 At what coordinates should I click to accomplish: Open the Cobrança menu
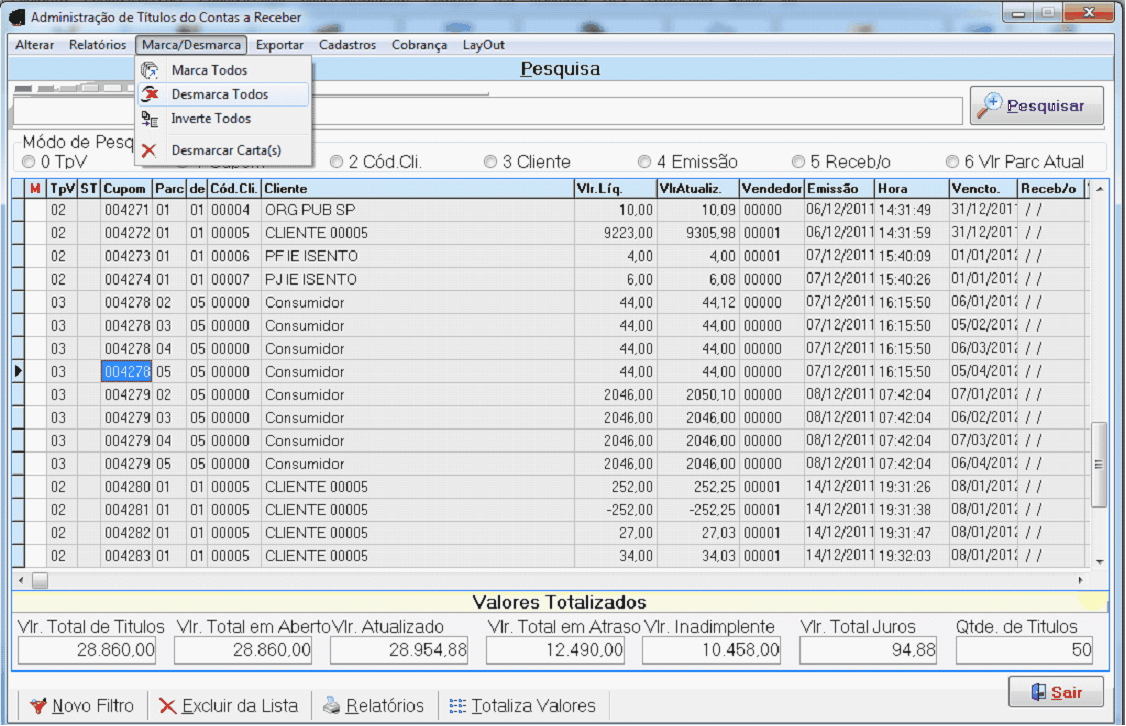coord(419,45)
